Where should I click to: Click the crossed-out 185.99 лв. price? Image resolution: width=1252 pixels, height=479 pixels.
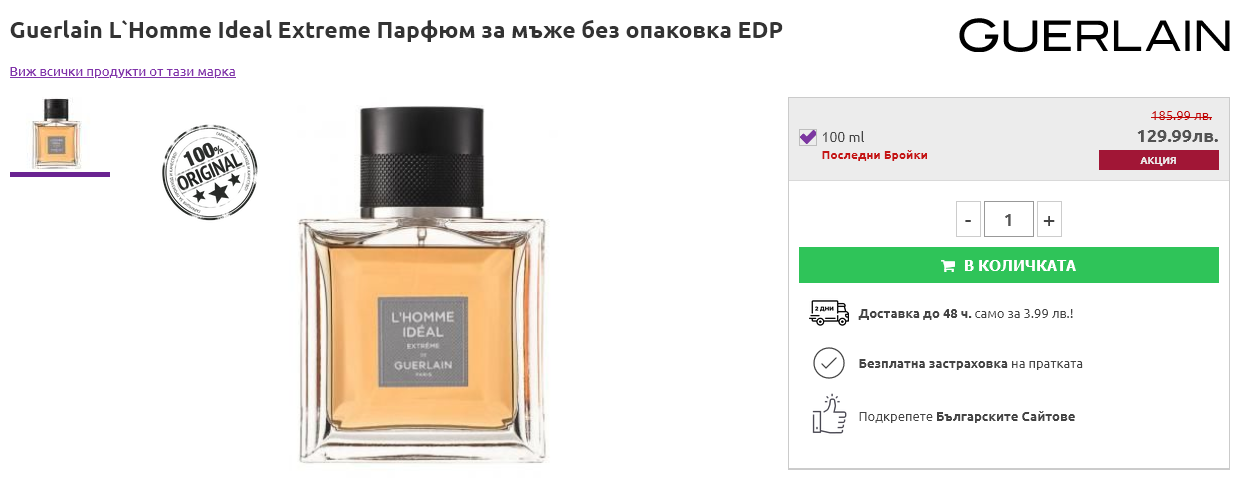click(x=1181, y=115)
